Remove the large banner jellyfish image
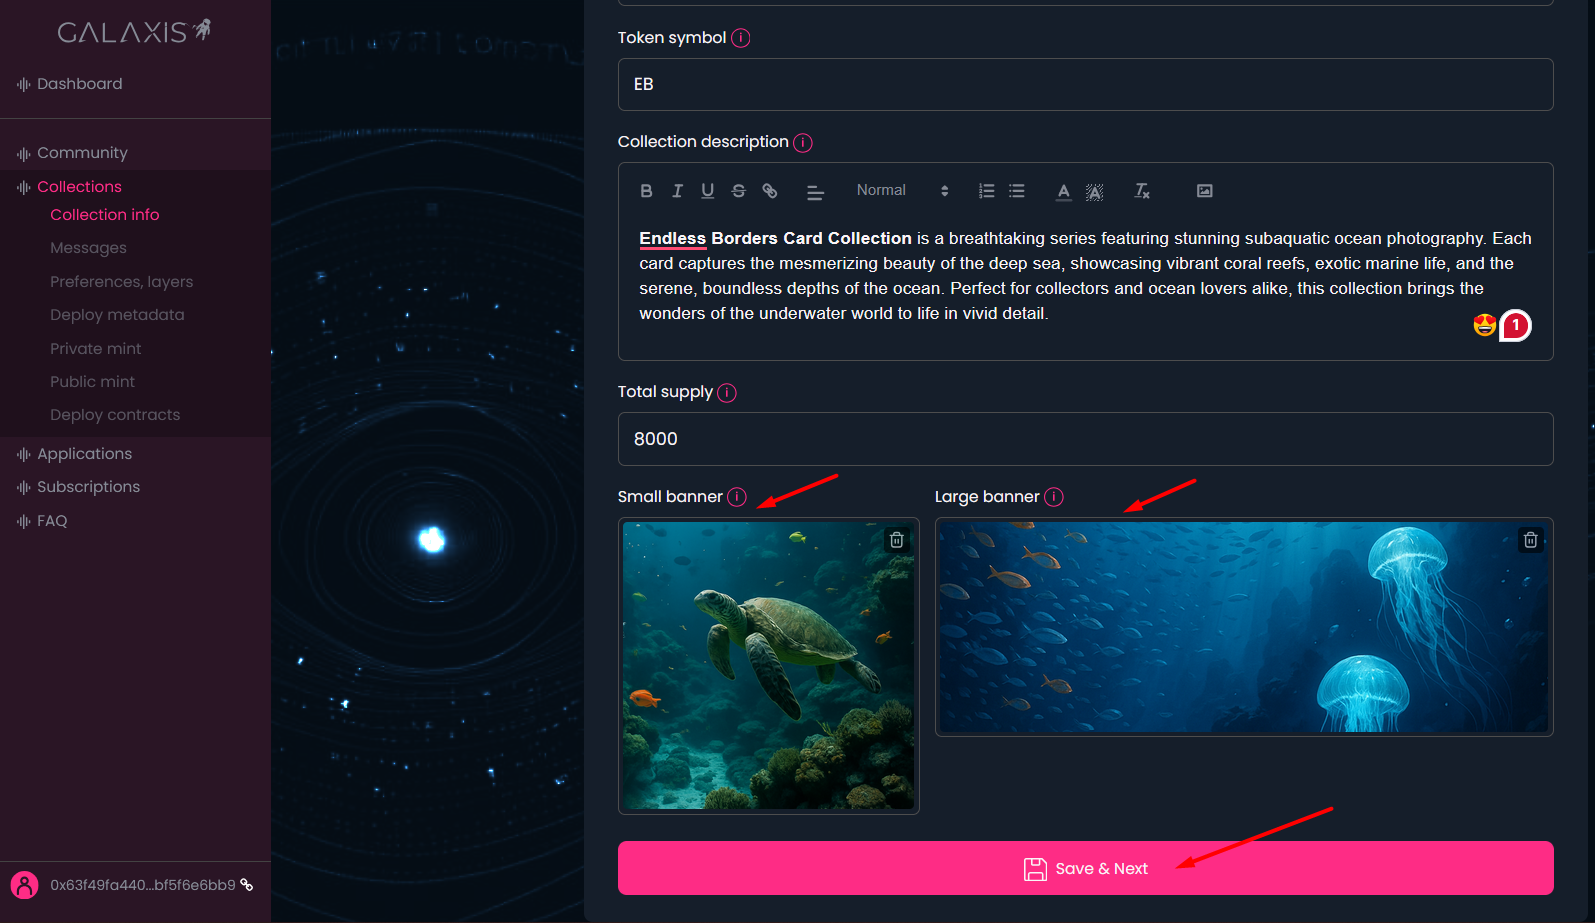 pyautogui.click(x=1530, y=540)
